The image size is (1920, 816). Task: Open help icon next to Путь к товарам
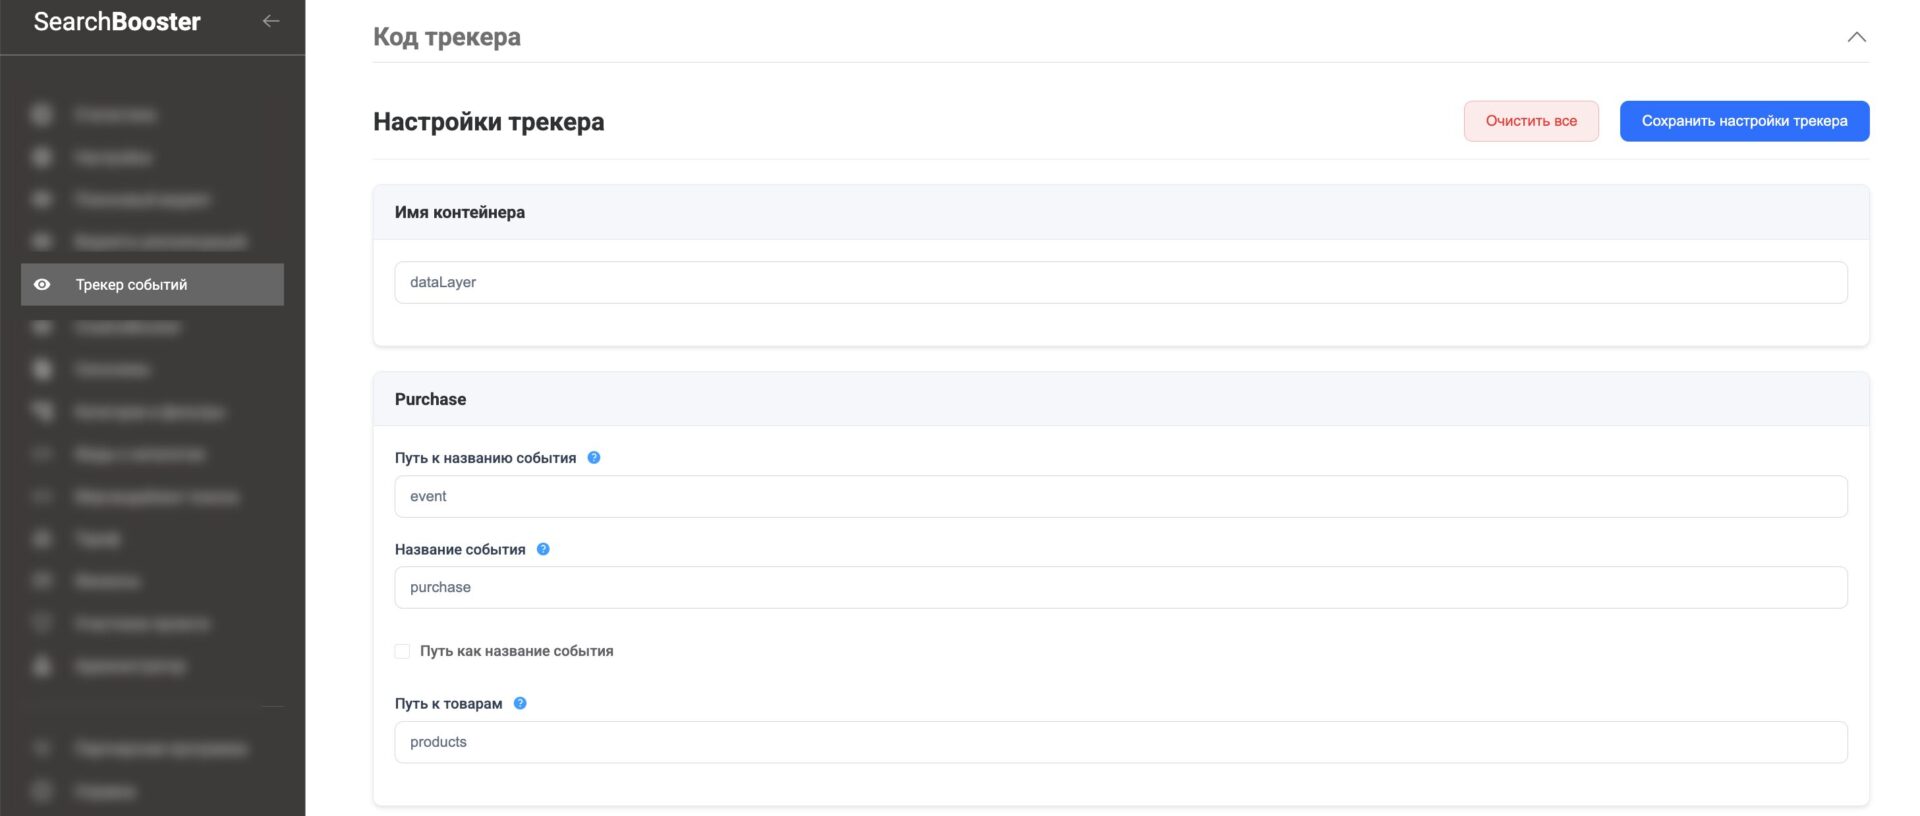point(520,703)
